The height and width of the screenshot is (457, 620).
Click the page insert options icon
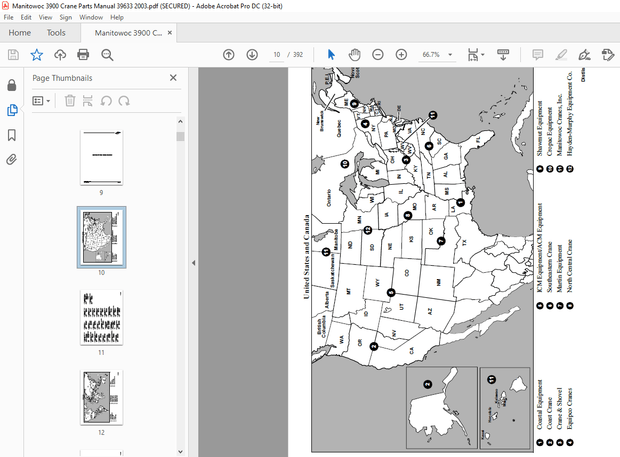click(x=87, y=101)
